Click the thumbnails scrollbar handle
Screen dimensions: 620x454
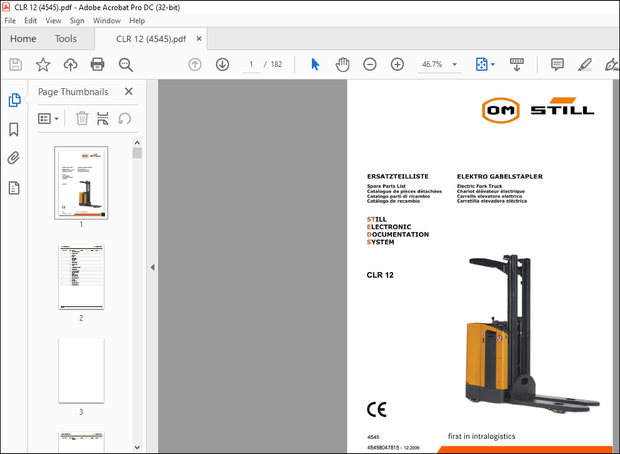(137, 153)
